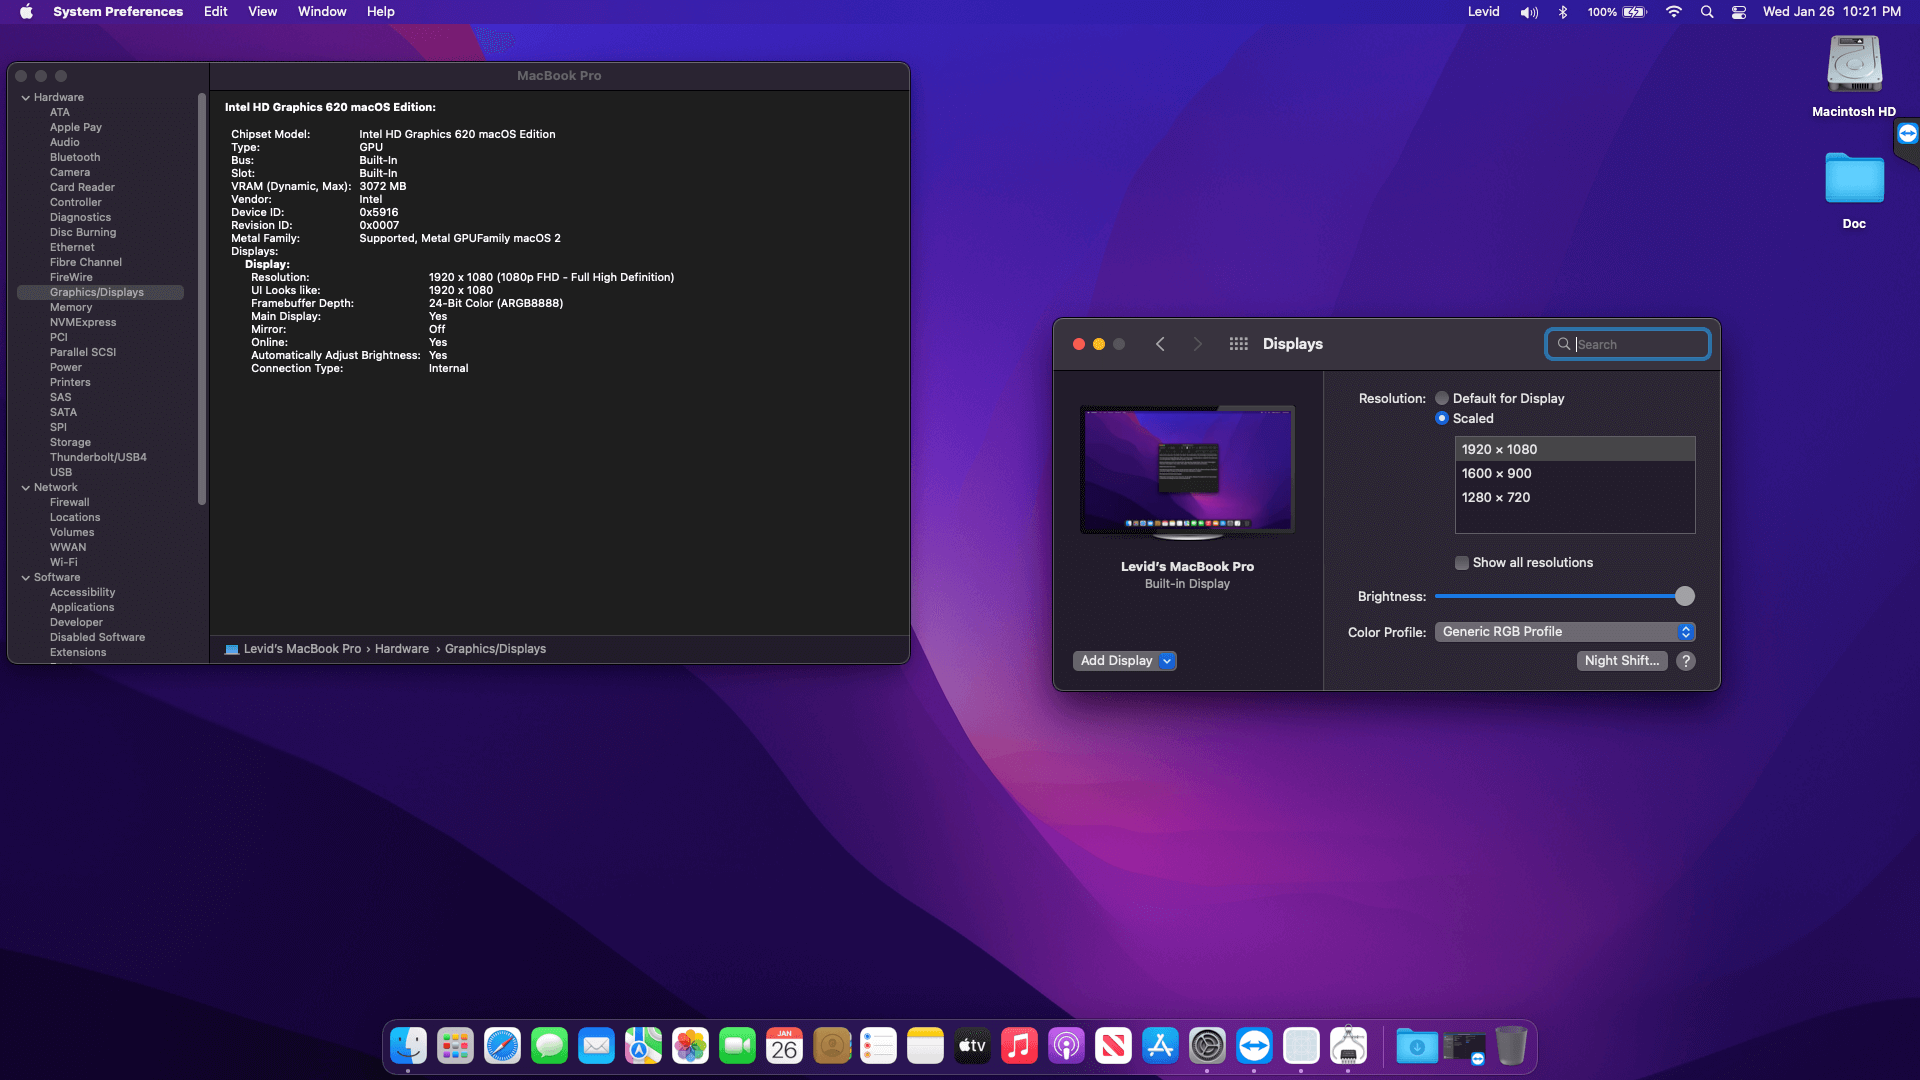1920x1080 pixels.
Task: Open View menu
Action: pos(263,12)
